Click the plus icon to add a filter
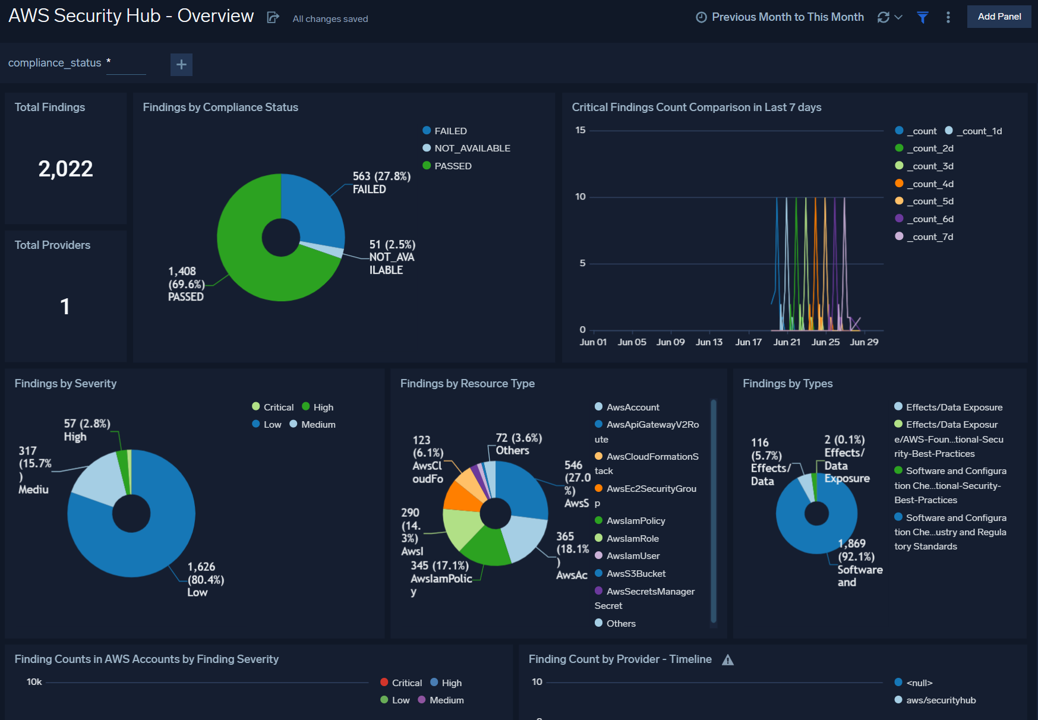Screen dimensions: 1038x720 [x=180, y=64]
